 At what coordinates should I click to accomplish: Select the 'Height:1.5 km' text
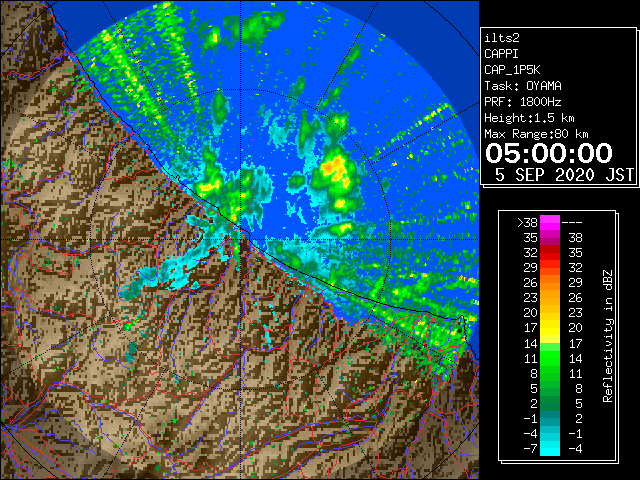[529, 118]
